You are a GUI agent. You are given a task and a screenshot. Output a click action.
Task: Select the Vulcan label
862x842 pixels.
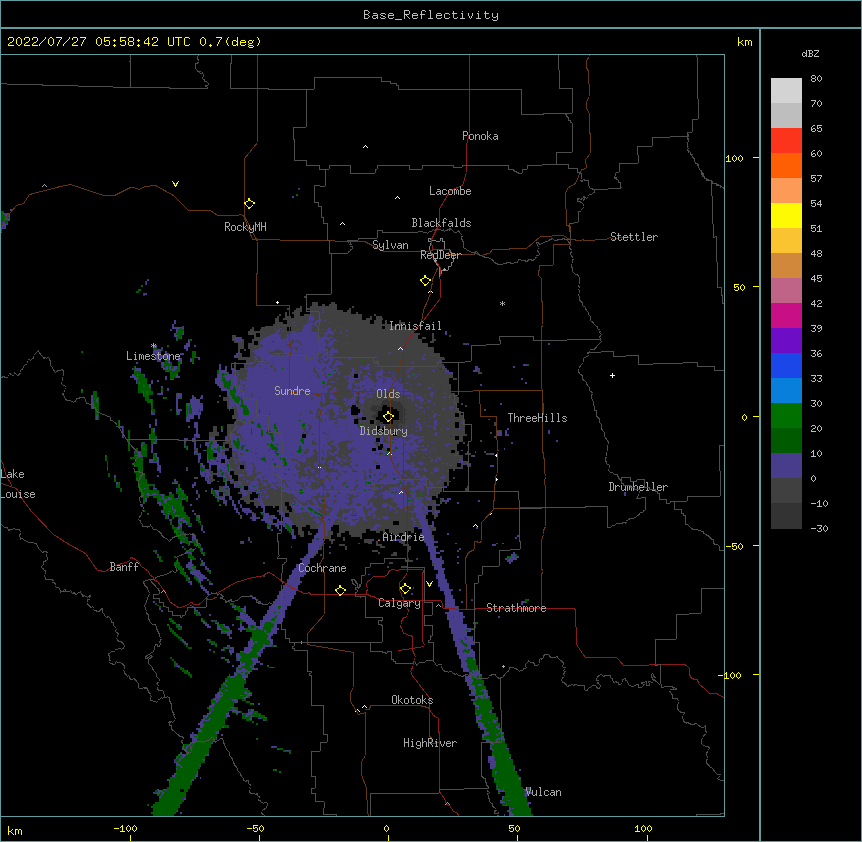[x=544, y=792]
